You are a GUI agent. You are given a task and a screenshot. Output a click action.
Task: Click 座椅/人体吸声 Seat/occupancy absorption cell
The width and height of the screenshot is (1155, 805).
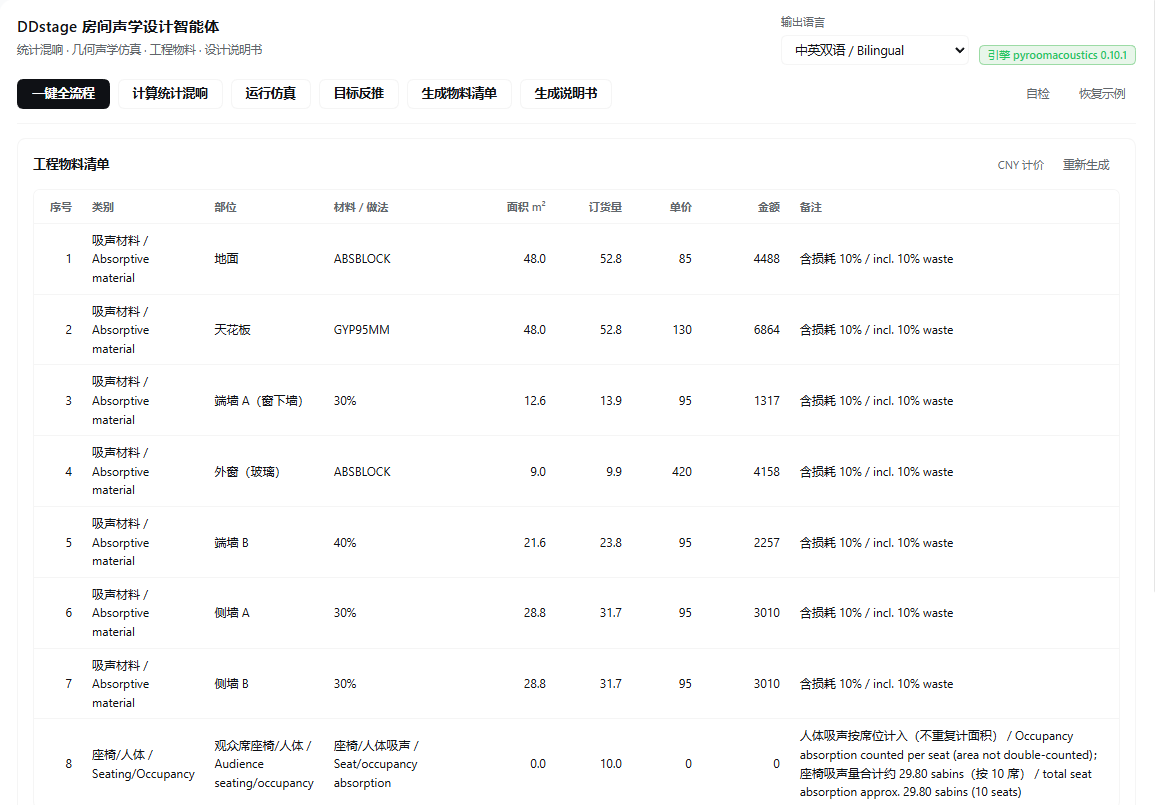(376, 764)
